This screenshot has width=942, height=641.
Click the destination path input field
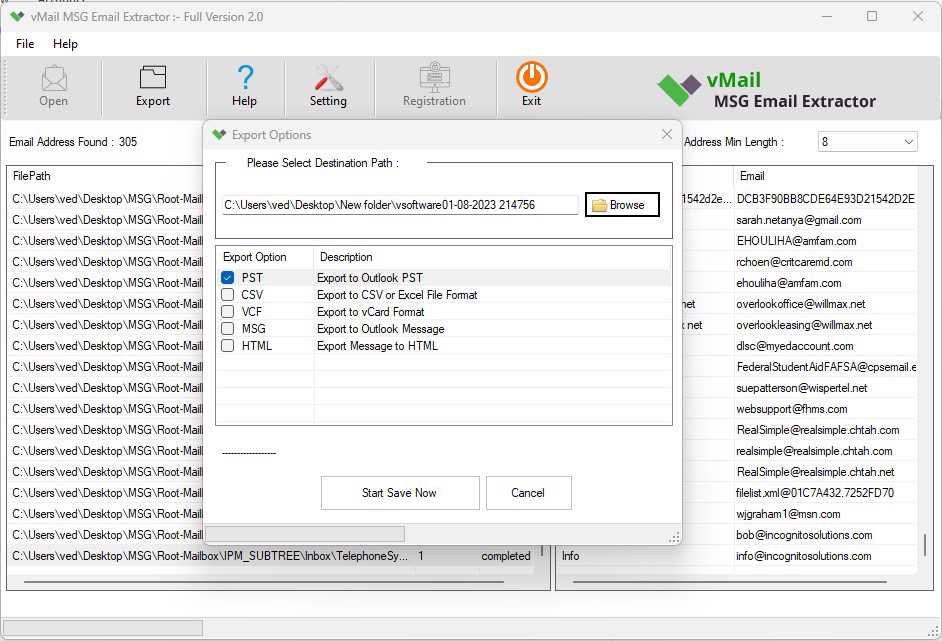click(x=400, y=205)
